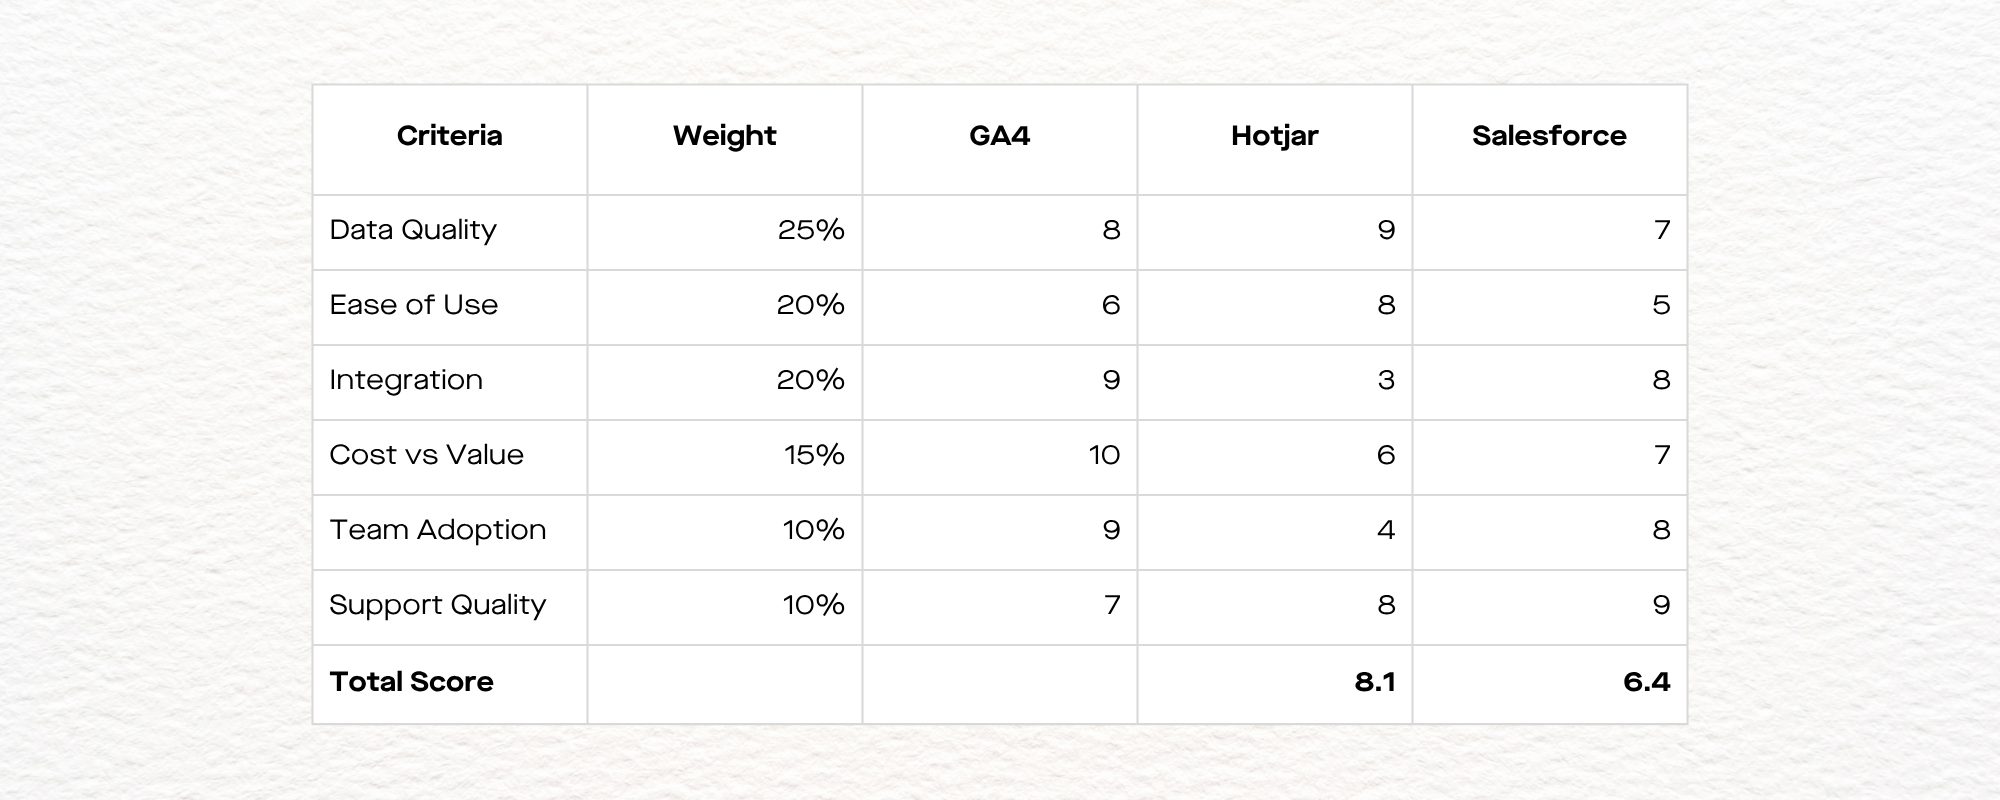The image size is (2000, 800).
Task: Click the Criteria column header
Action: (449, 136)
